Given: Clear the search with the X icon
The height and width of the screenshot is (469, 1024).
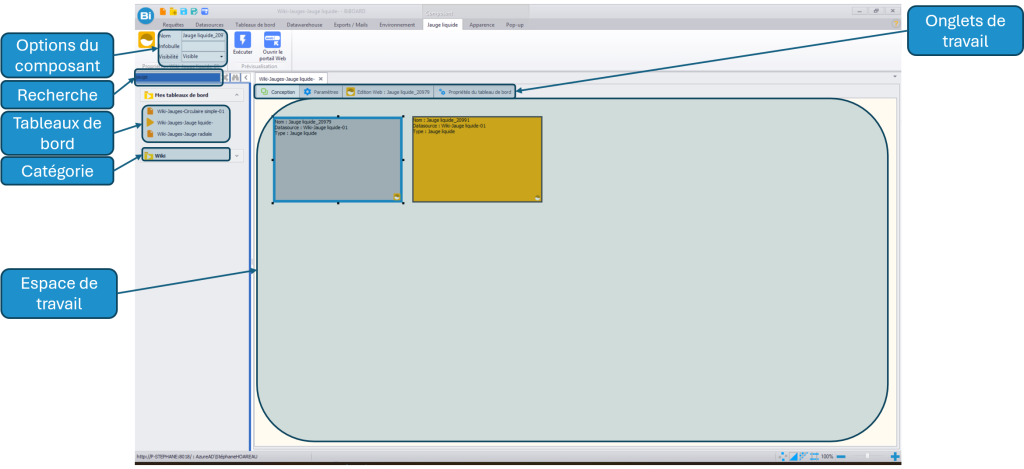Looking at the screenshot, I should click(226, 77).
